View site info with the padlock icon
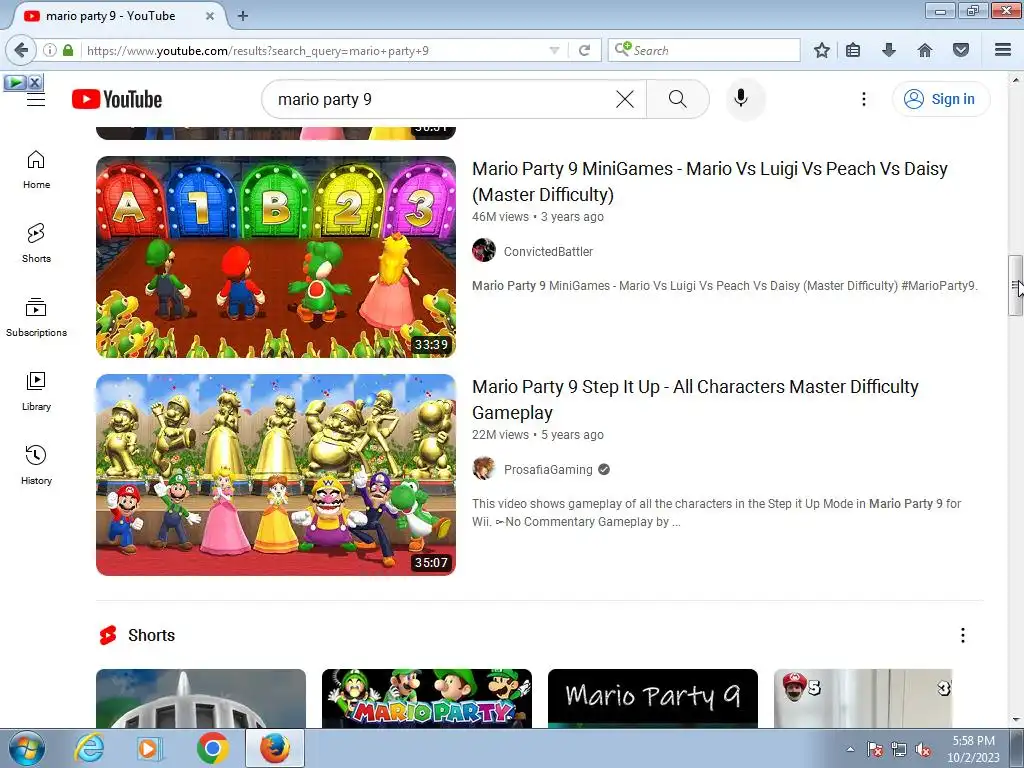 68,50
